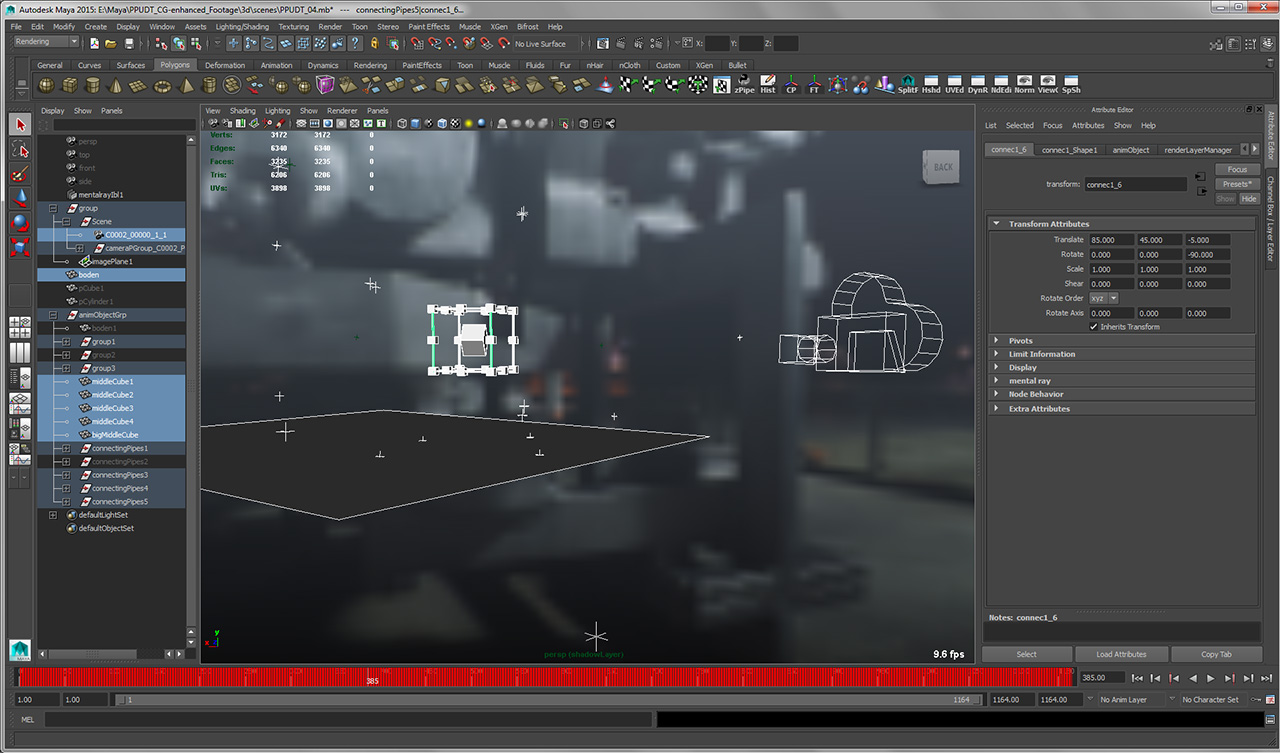The image size is (1280, 753).
Task: Open the Rotate Order dropdown
Action: click(1104, 298)
